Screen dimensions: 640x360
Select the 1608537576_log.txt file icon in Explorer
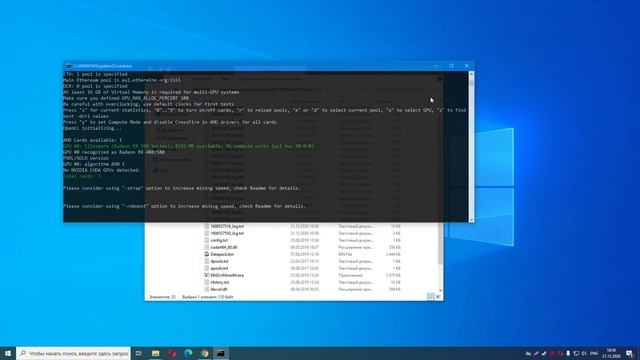tap(207, 226)
